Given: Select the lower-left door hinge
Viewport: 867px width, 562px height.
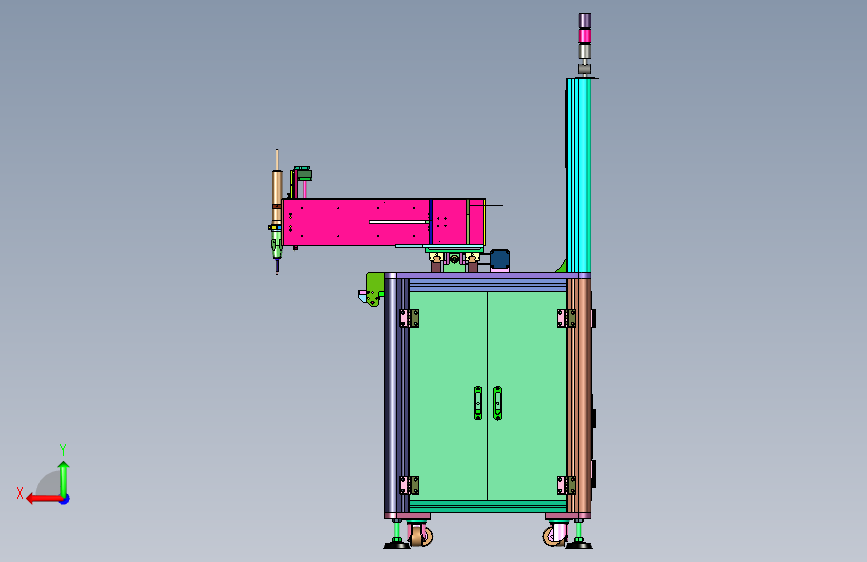Looking at the screenshot, I should click(x=409, y=485).
